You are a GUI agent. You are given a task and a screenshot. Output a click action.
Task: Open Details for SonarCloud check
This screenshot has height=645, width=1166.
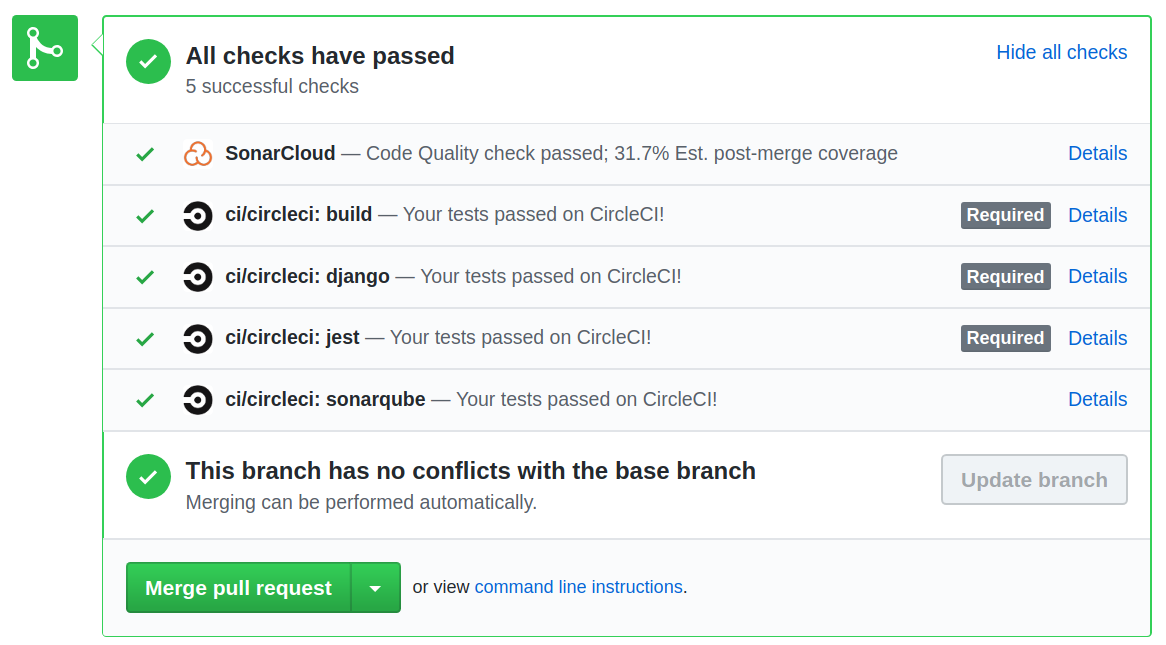click(1097, 153)
